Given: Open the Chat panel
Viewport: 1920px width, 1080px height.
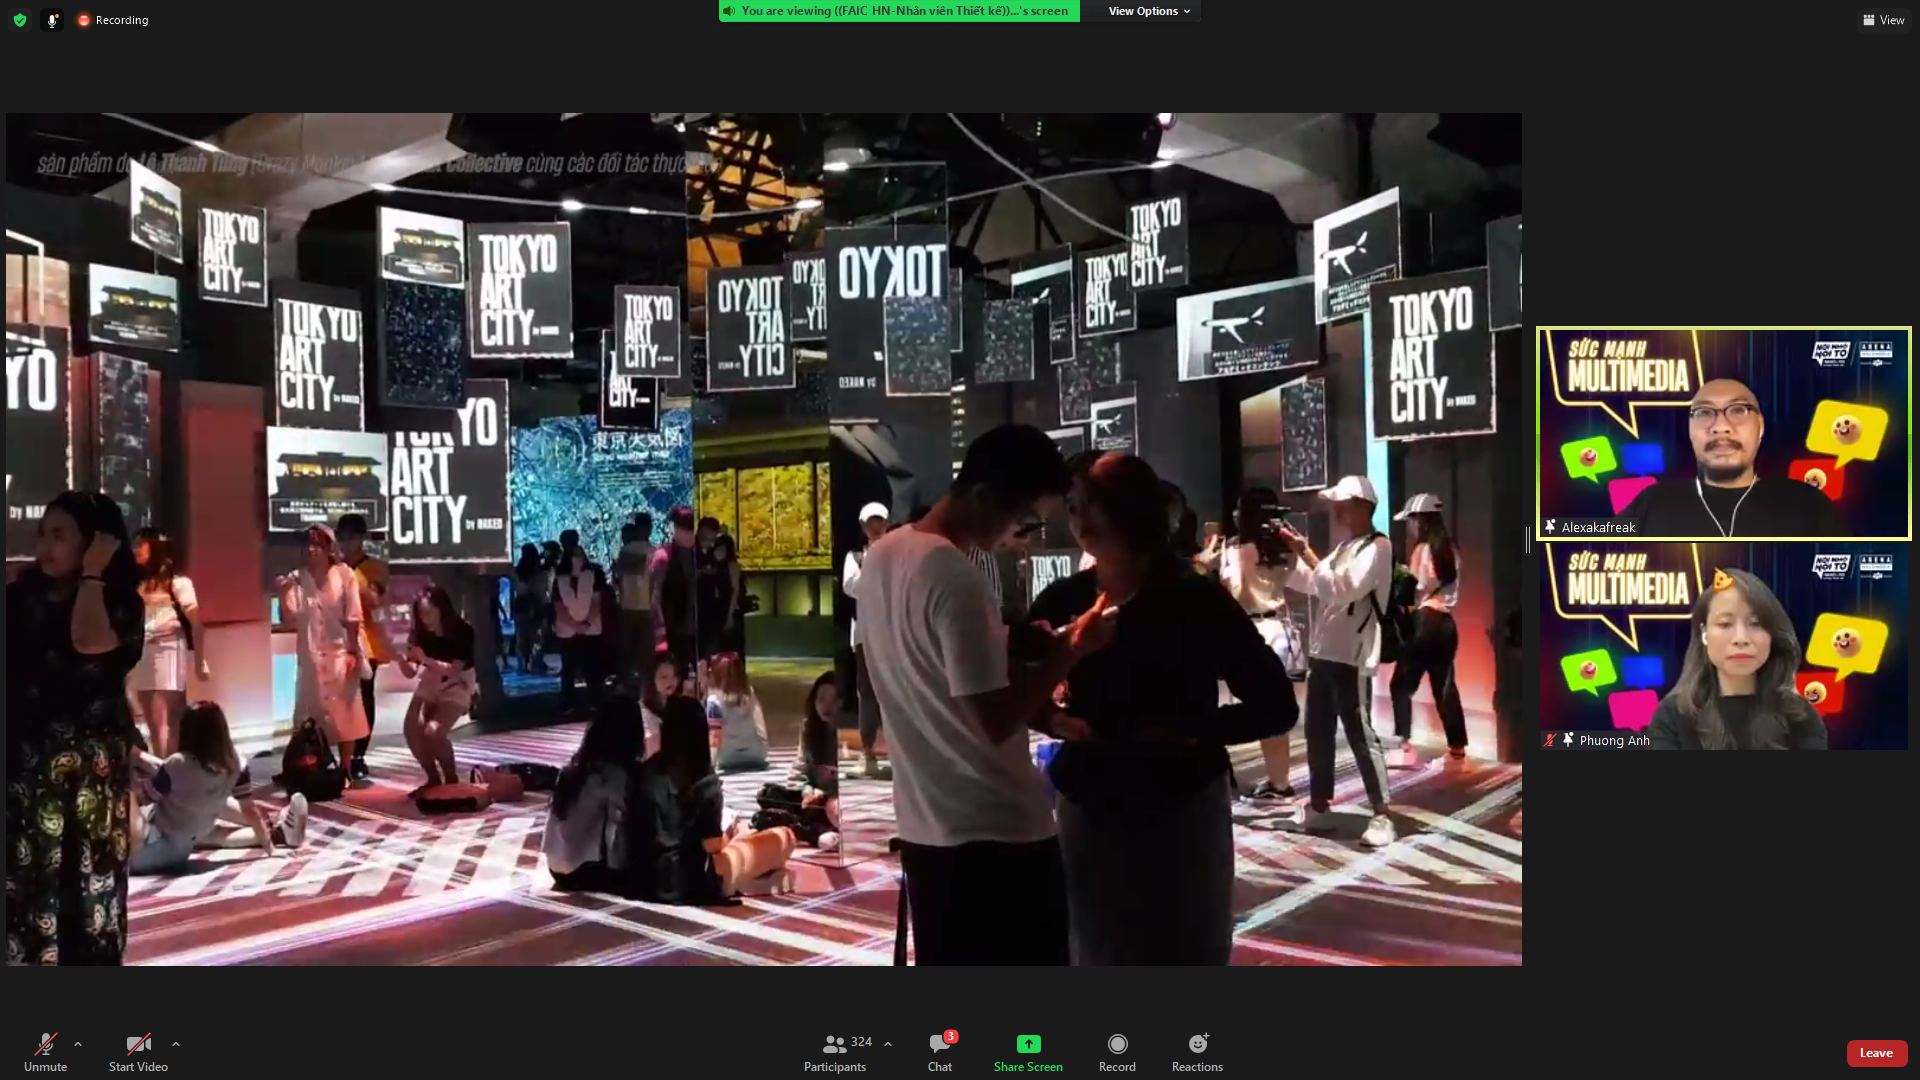Looking at the screenshot, I should pyautogui.click(x=940, y=1052).
